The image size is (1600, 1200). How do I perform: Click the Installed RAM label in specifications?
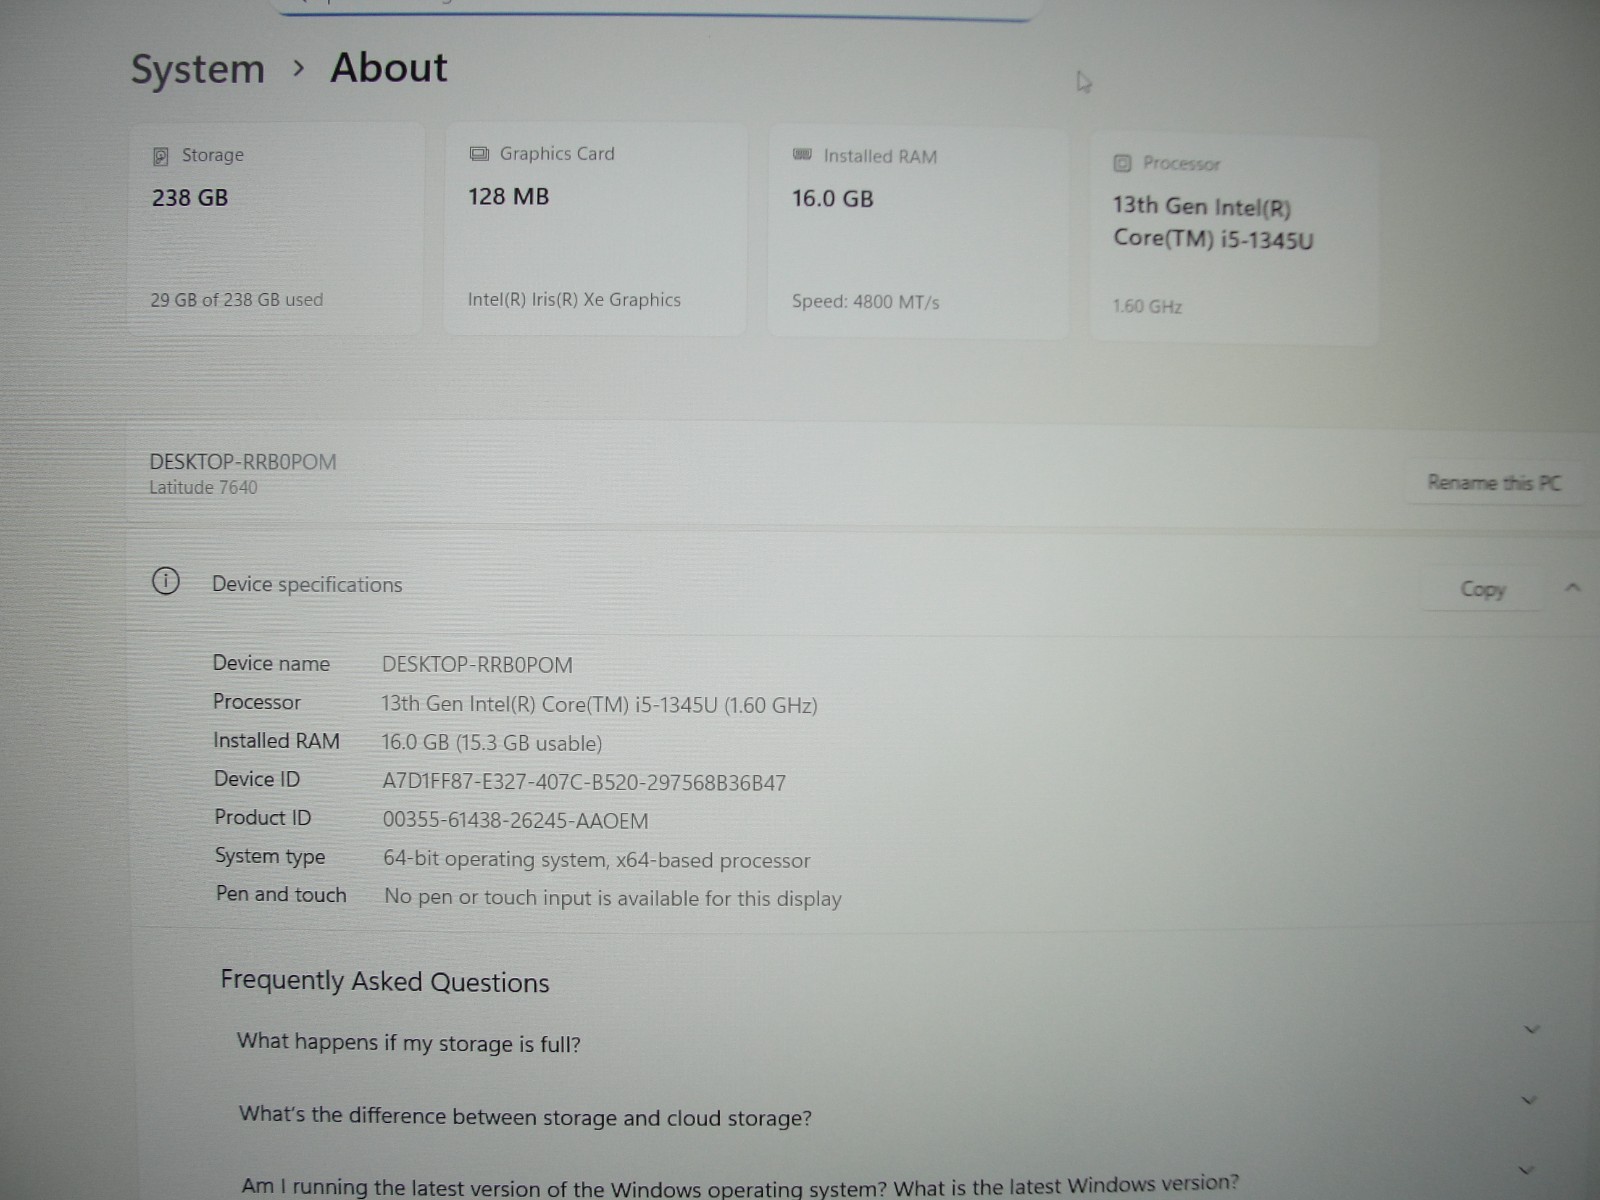click(x=276, y=741)
